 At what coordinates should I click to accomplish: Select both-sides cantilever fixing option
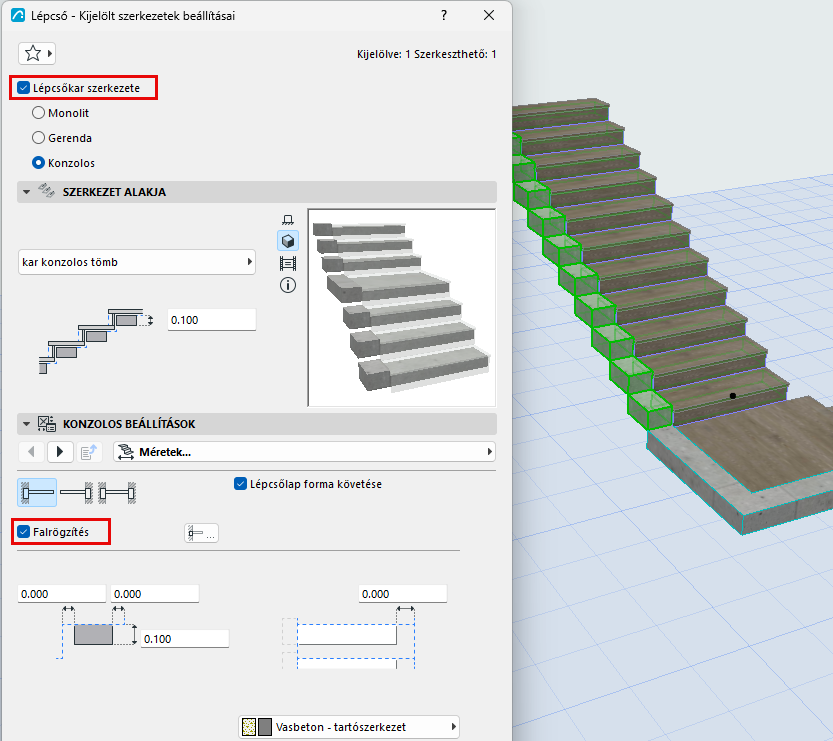(117, 492)
